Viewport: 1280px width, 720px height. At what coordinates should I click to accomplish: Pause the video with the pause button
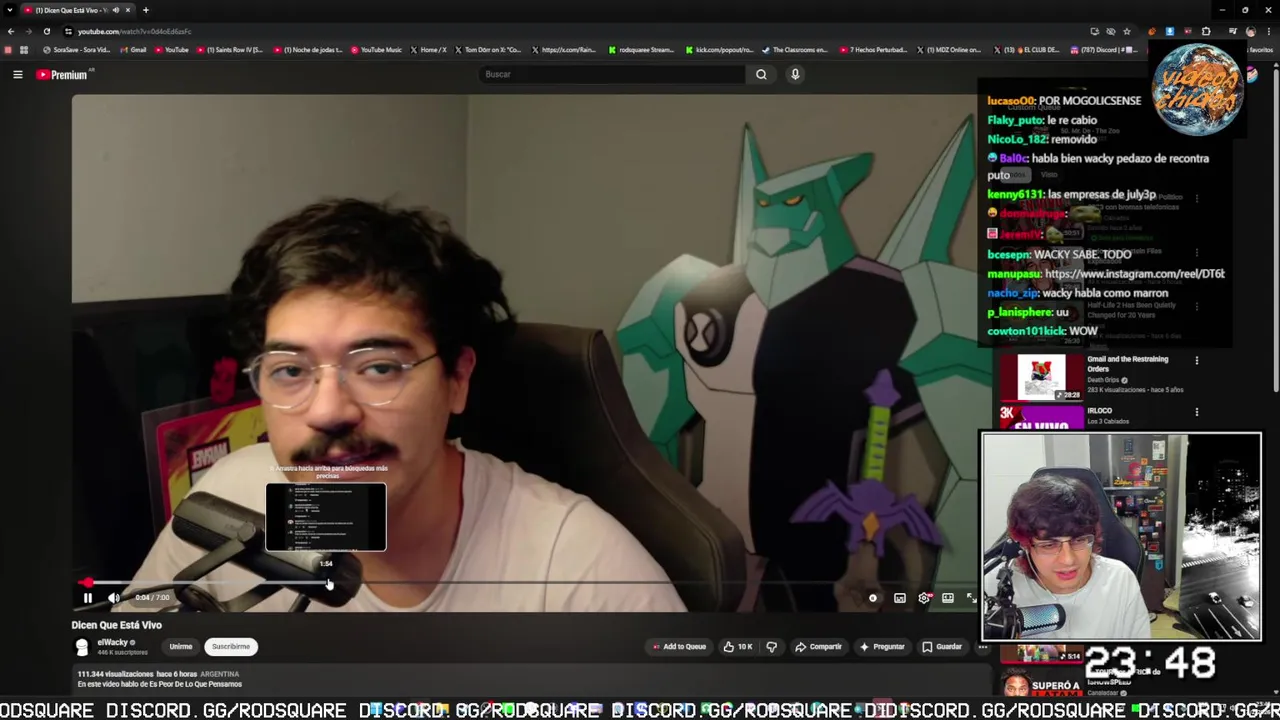coord(87,598)
